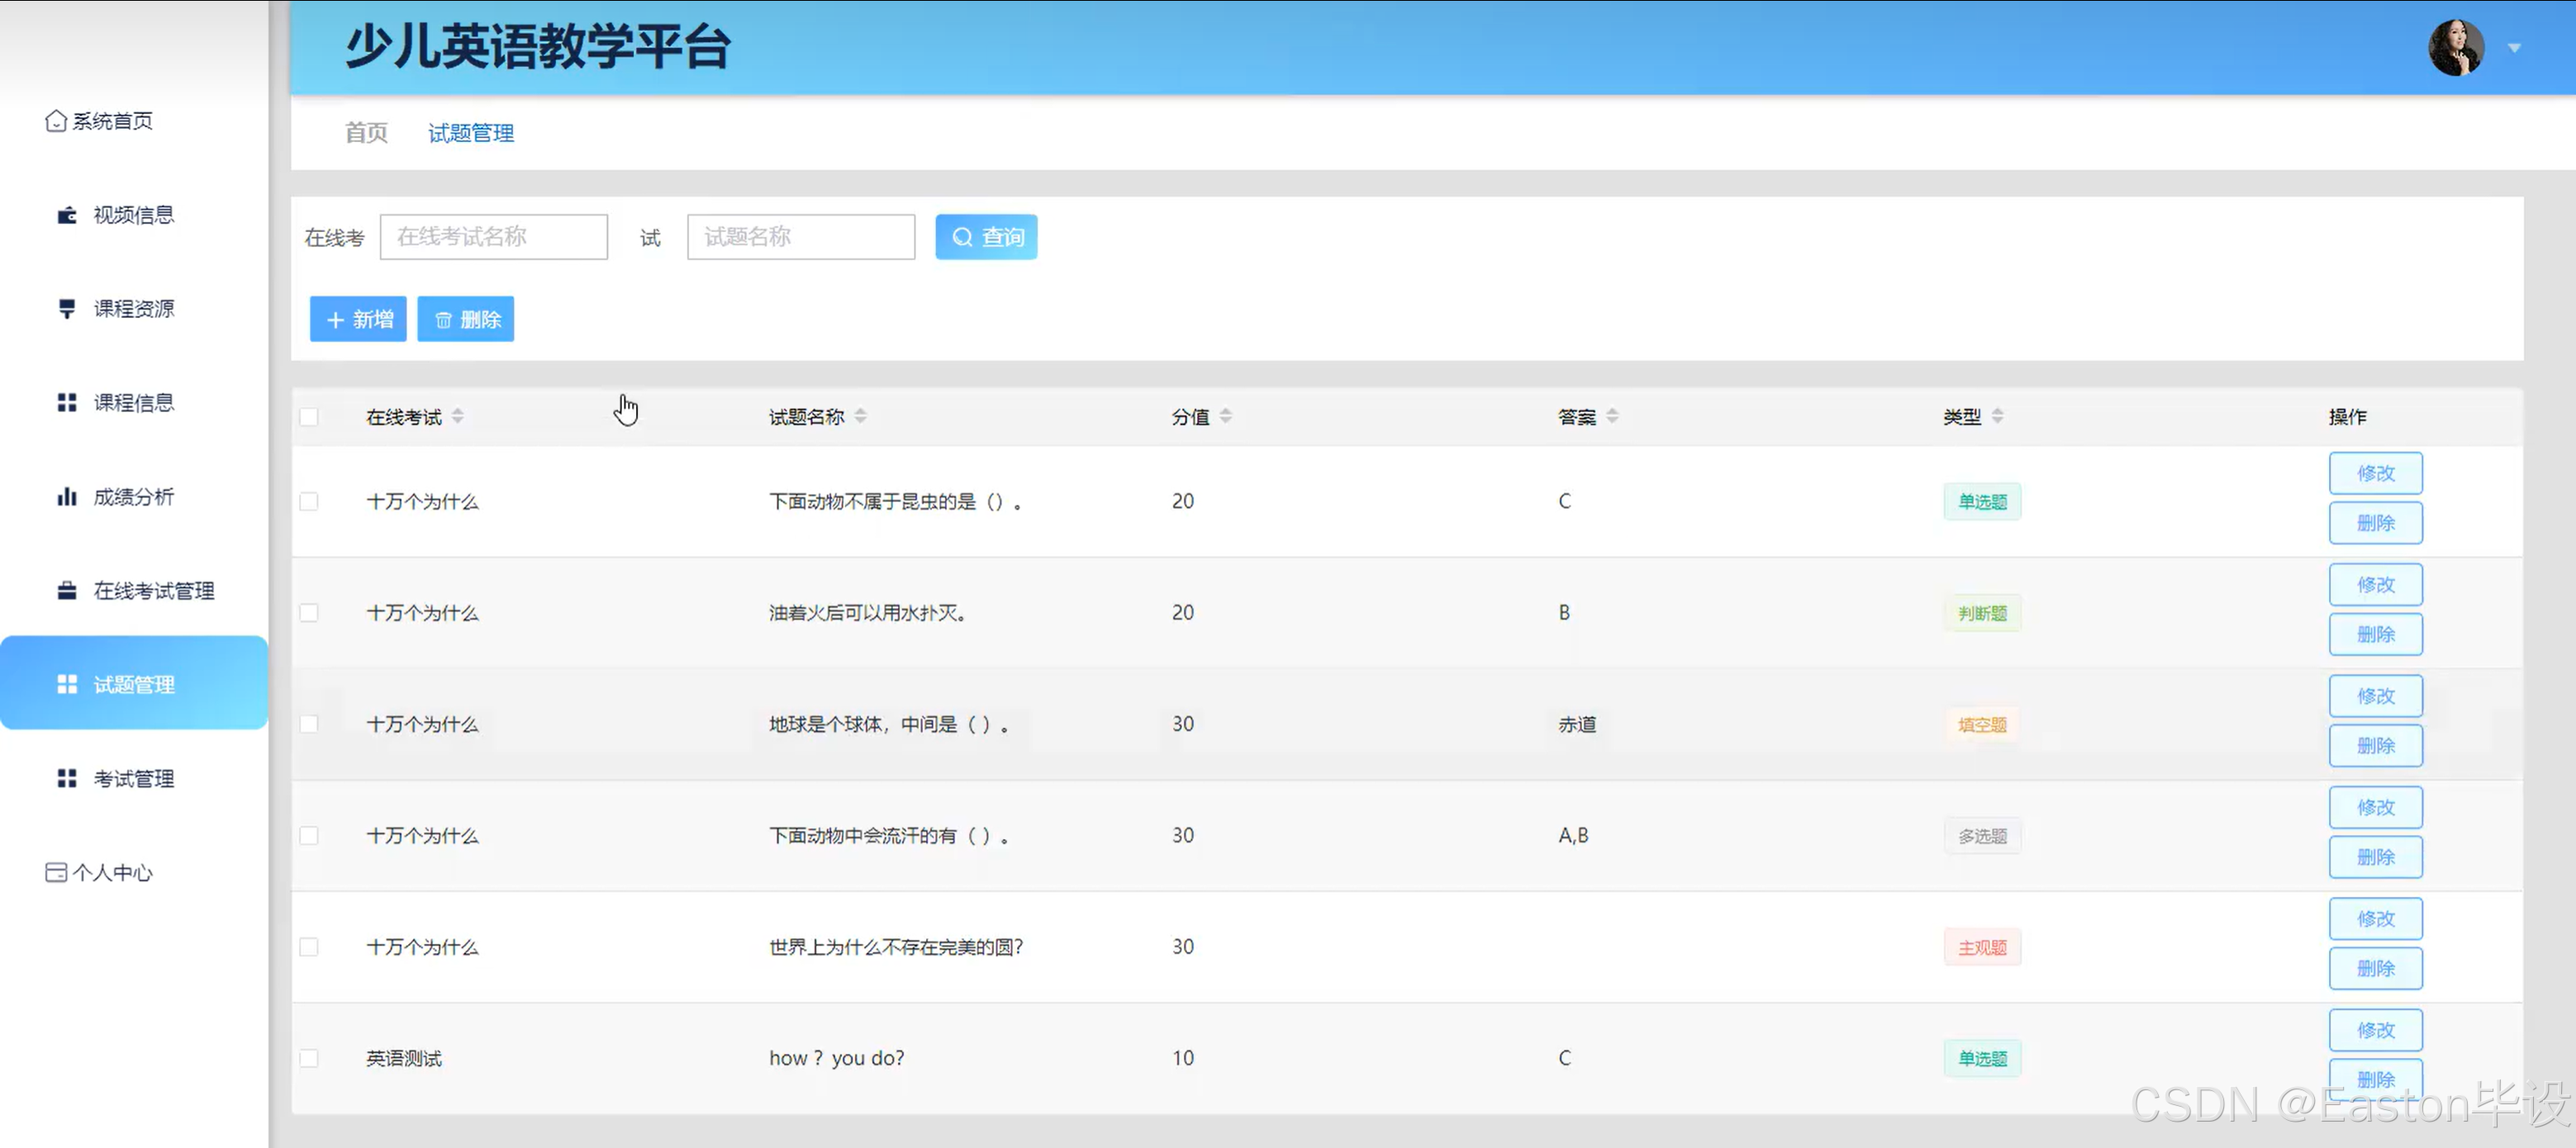Click the briefcase icon beside 在线考试管理
Screen dimensions: 2576x1148
coord(67,591)
